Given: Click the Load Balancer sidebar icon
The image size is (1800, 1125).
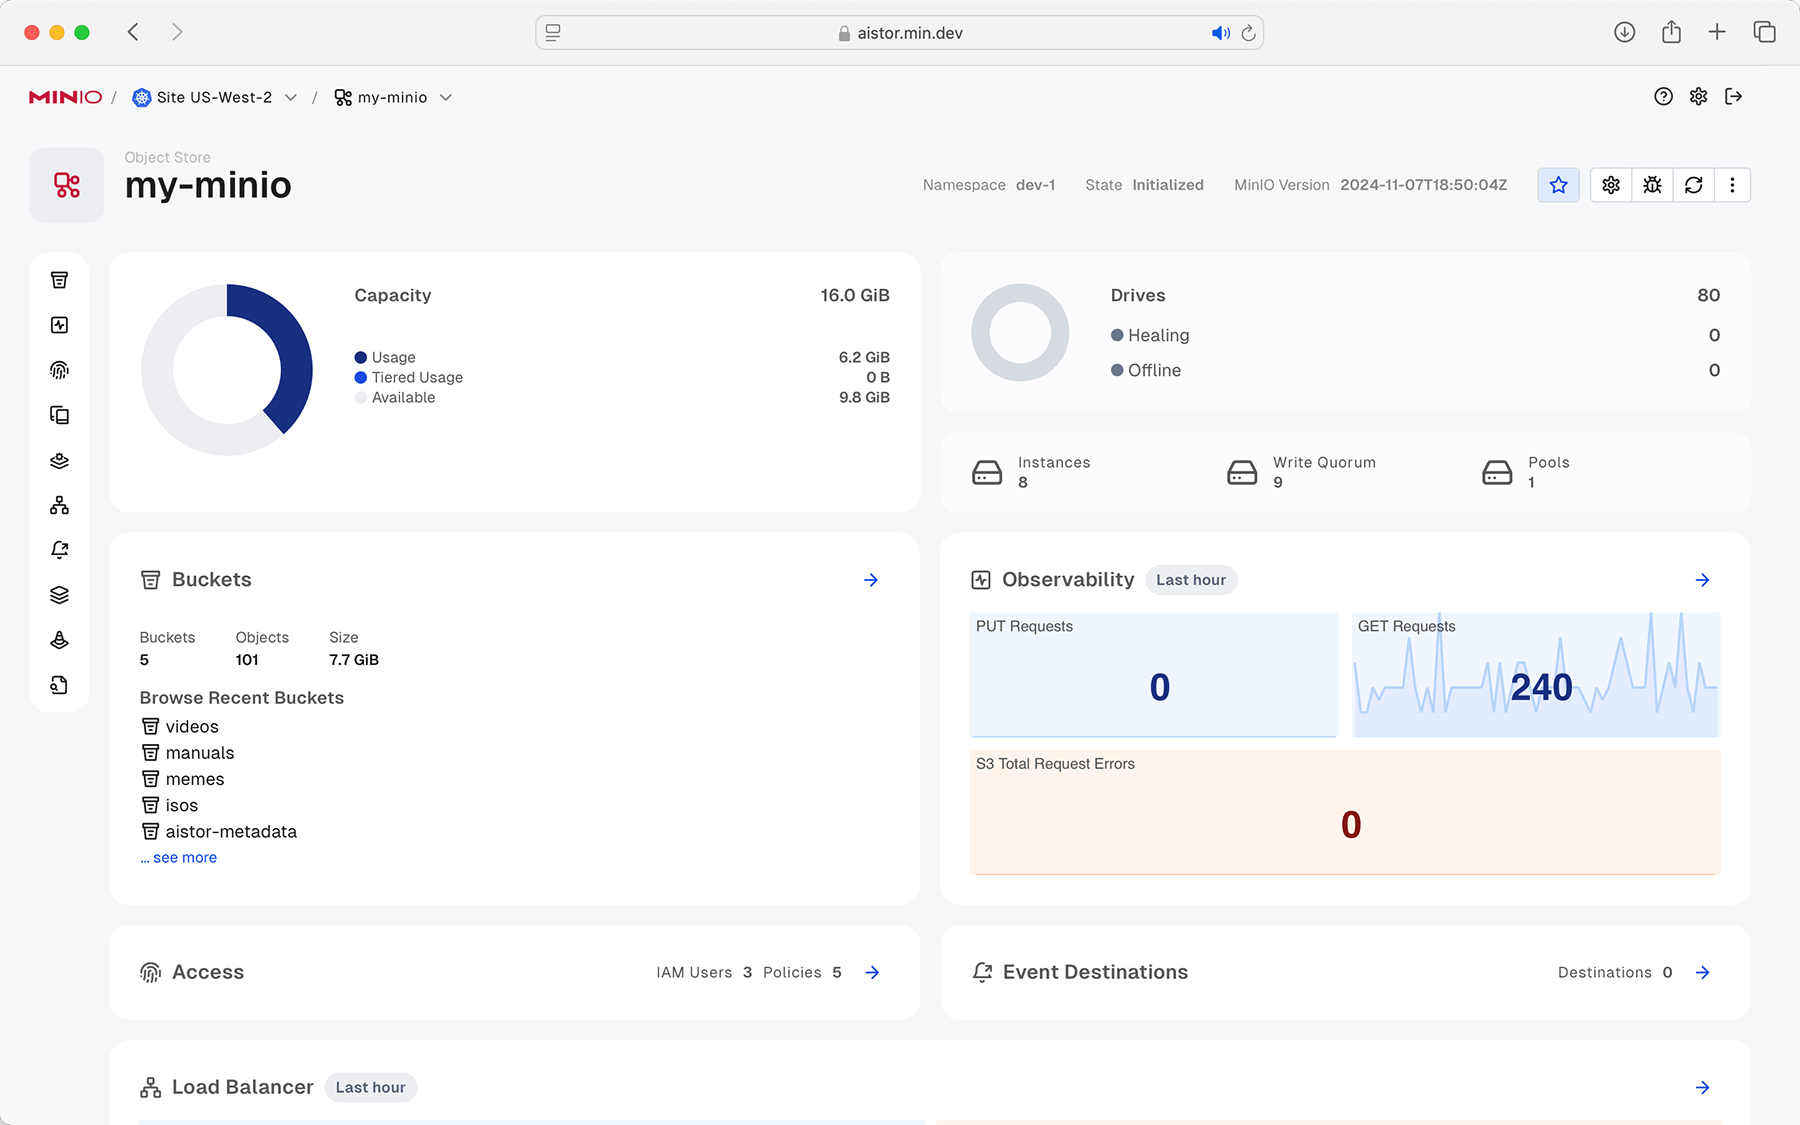Looking at the screenshot, I should click(x=59, y=505).
